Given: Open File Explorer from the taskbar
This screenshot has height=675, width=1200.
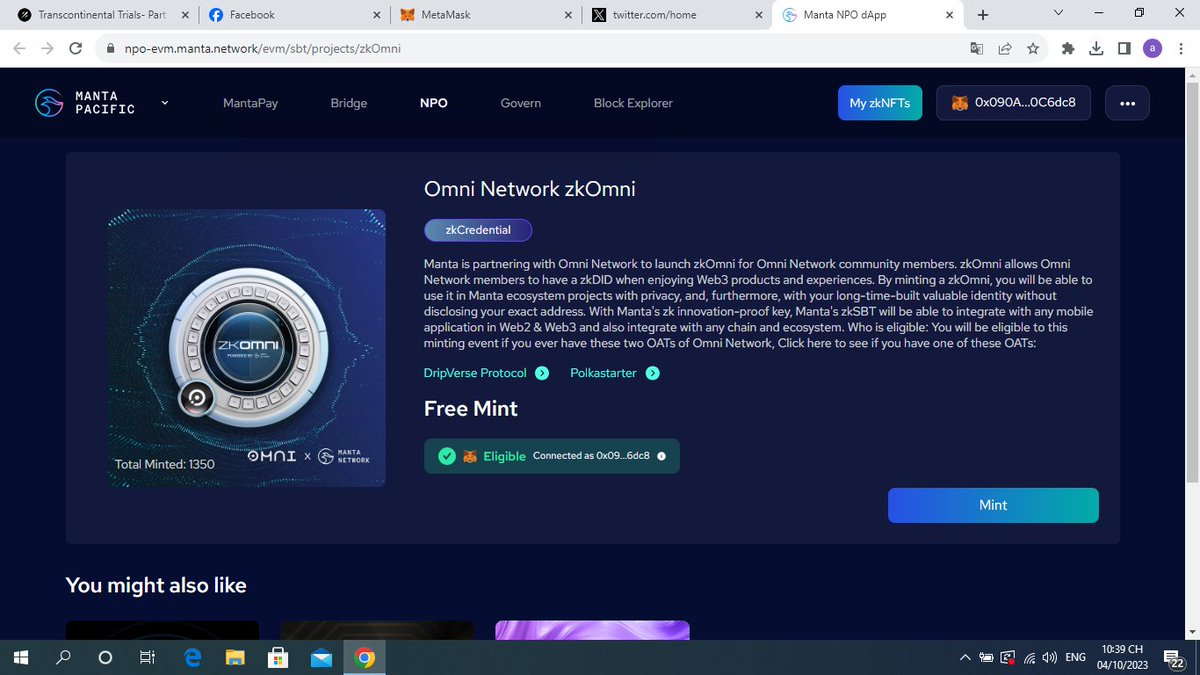Looking at the screenshot, I should [x=236, y=658].
